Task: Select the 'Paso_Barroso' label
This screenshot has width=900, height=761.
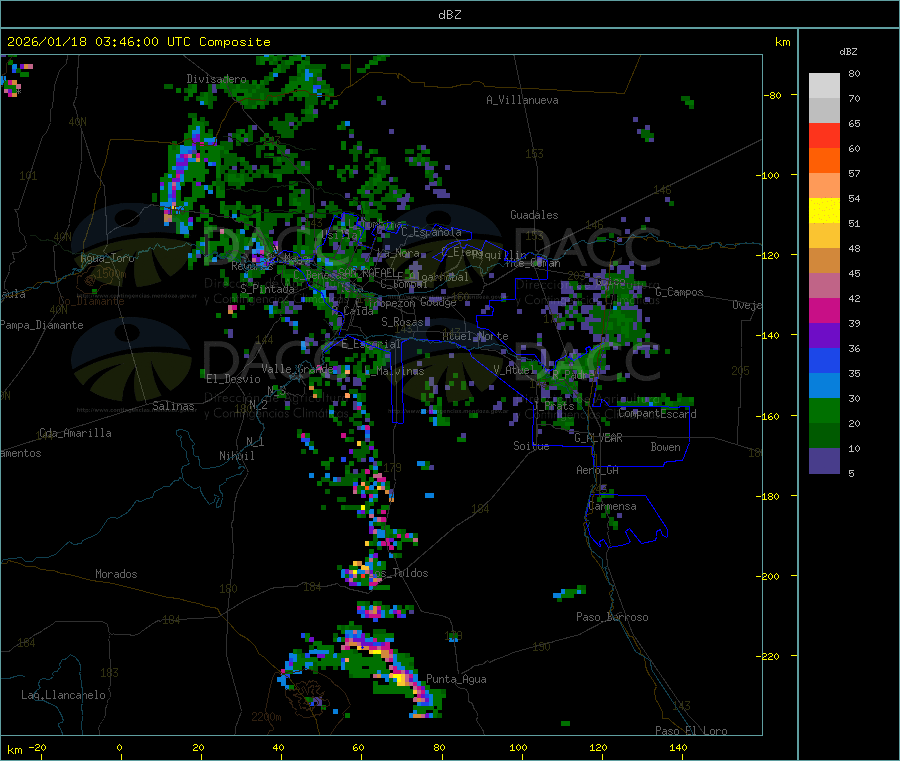Action: coord(612,617)
